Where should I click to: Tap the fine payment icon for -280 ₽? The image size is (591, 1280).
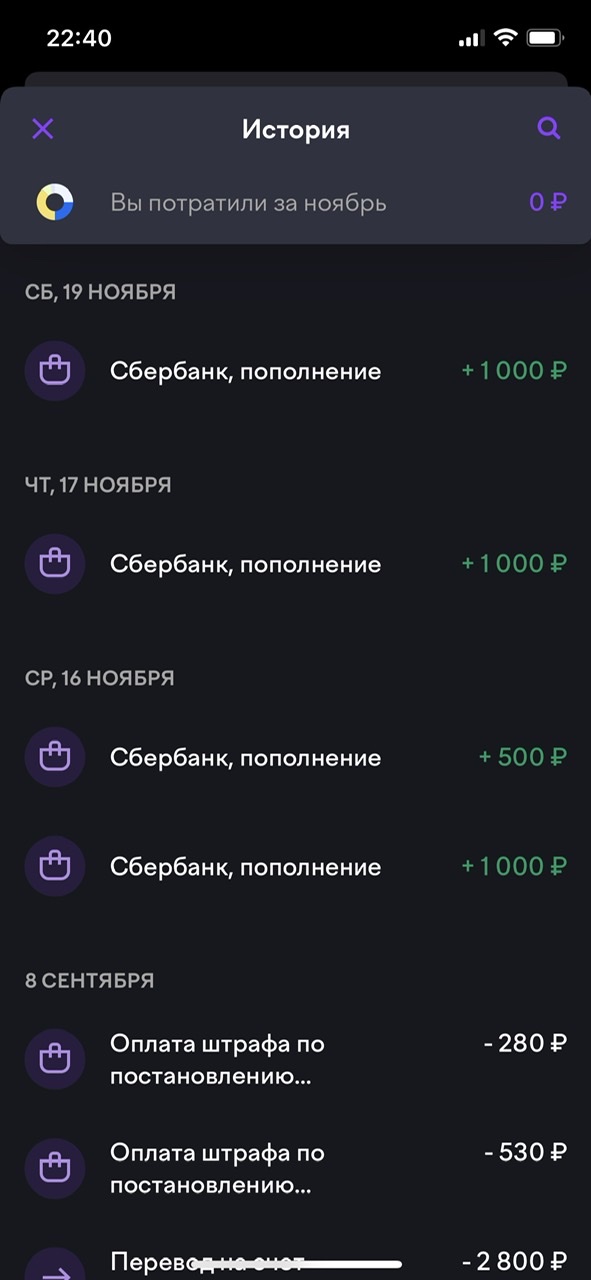55,1058
